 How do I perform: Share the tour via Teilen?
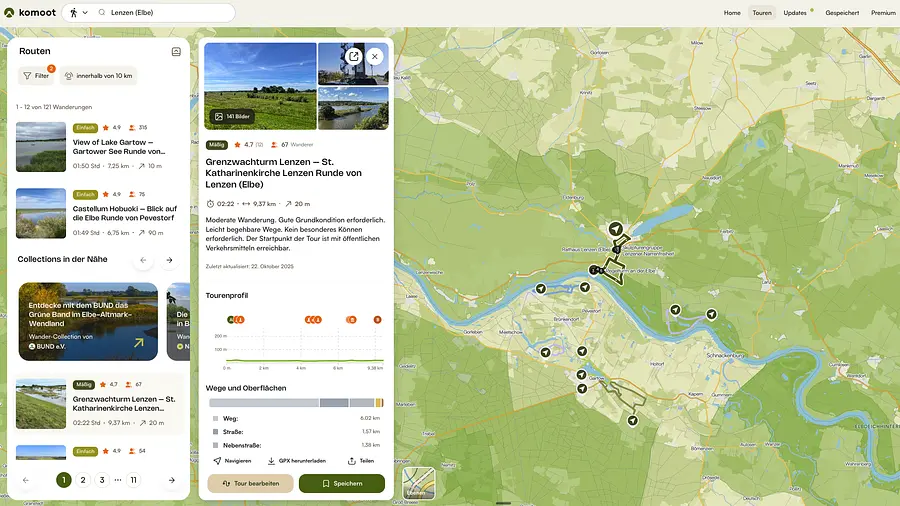(x=361, y=461)
